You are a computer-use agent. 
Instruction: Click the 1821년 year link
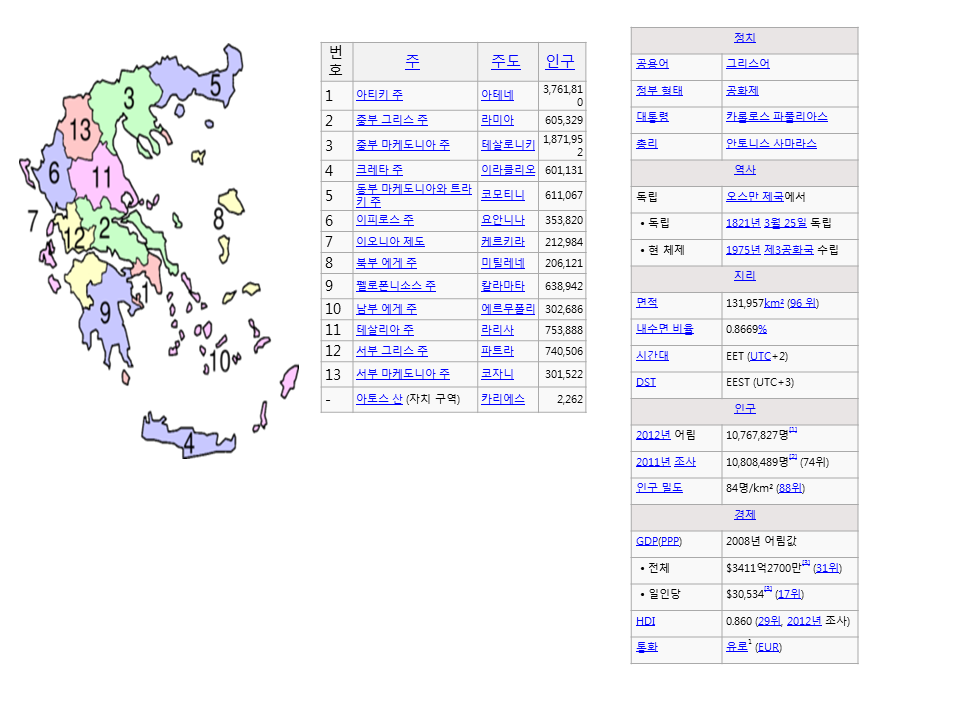coord(743,223)
